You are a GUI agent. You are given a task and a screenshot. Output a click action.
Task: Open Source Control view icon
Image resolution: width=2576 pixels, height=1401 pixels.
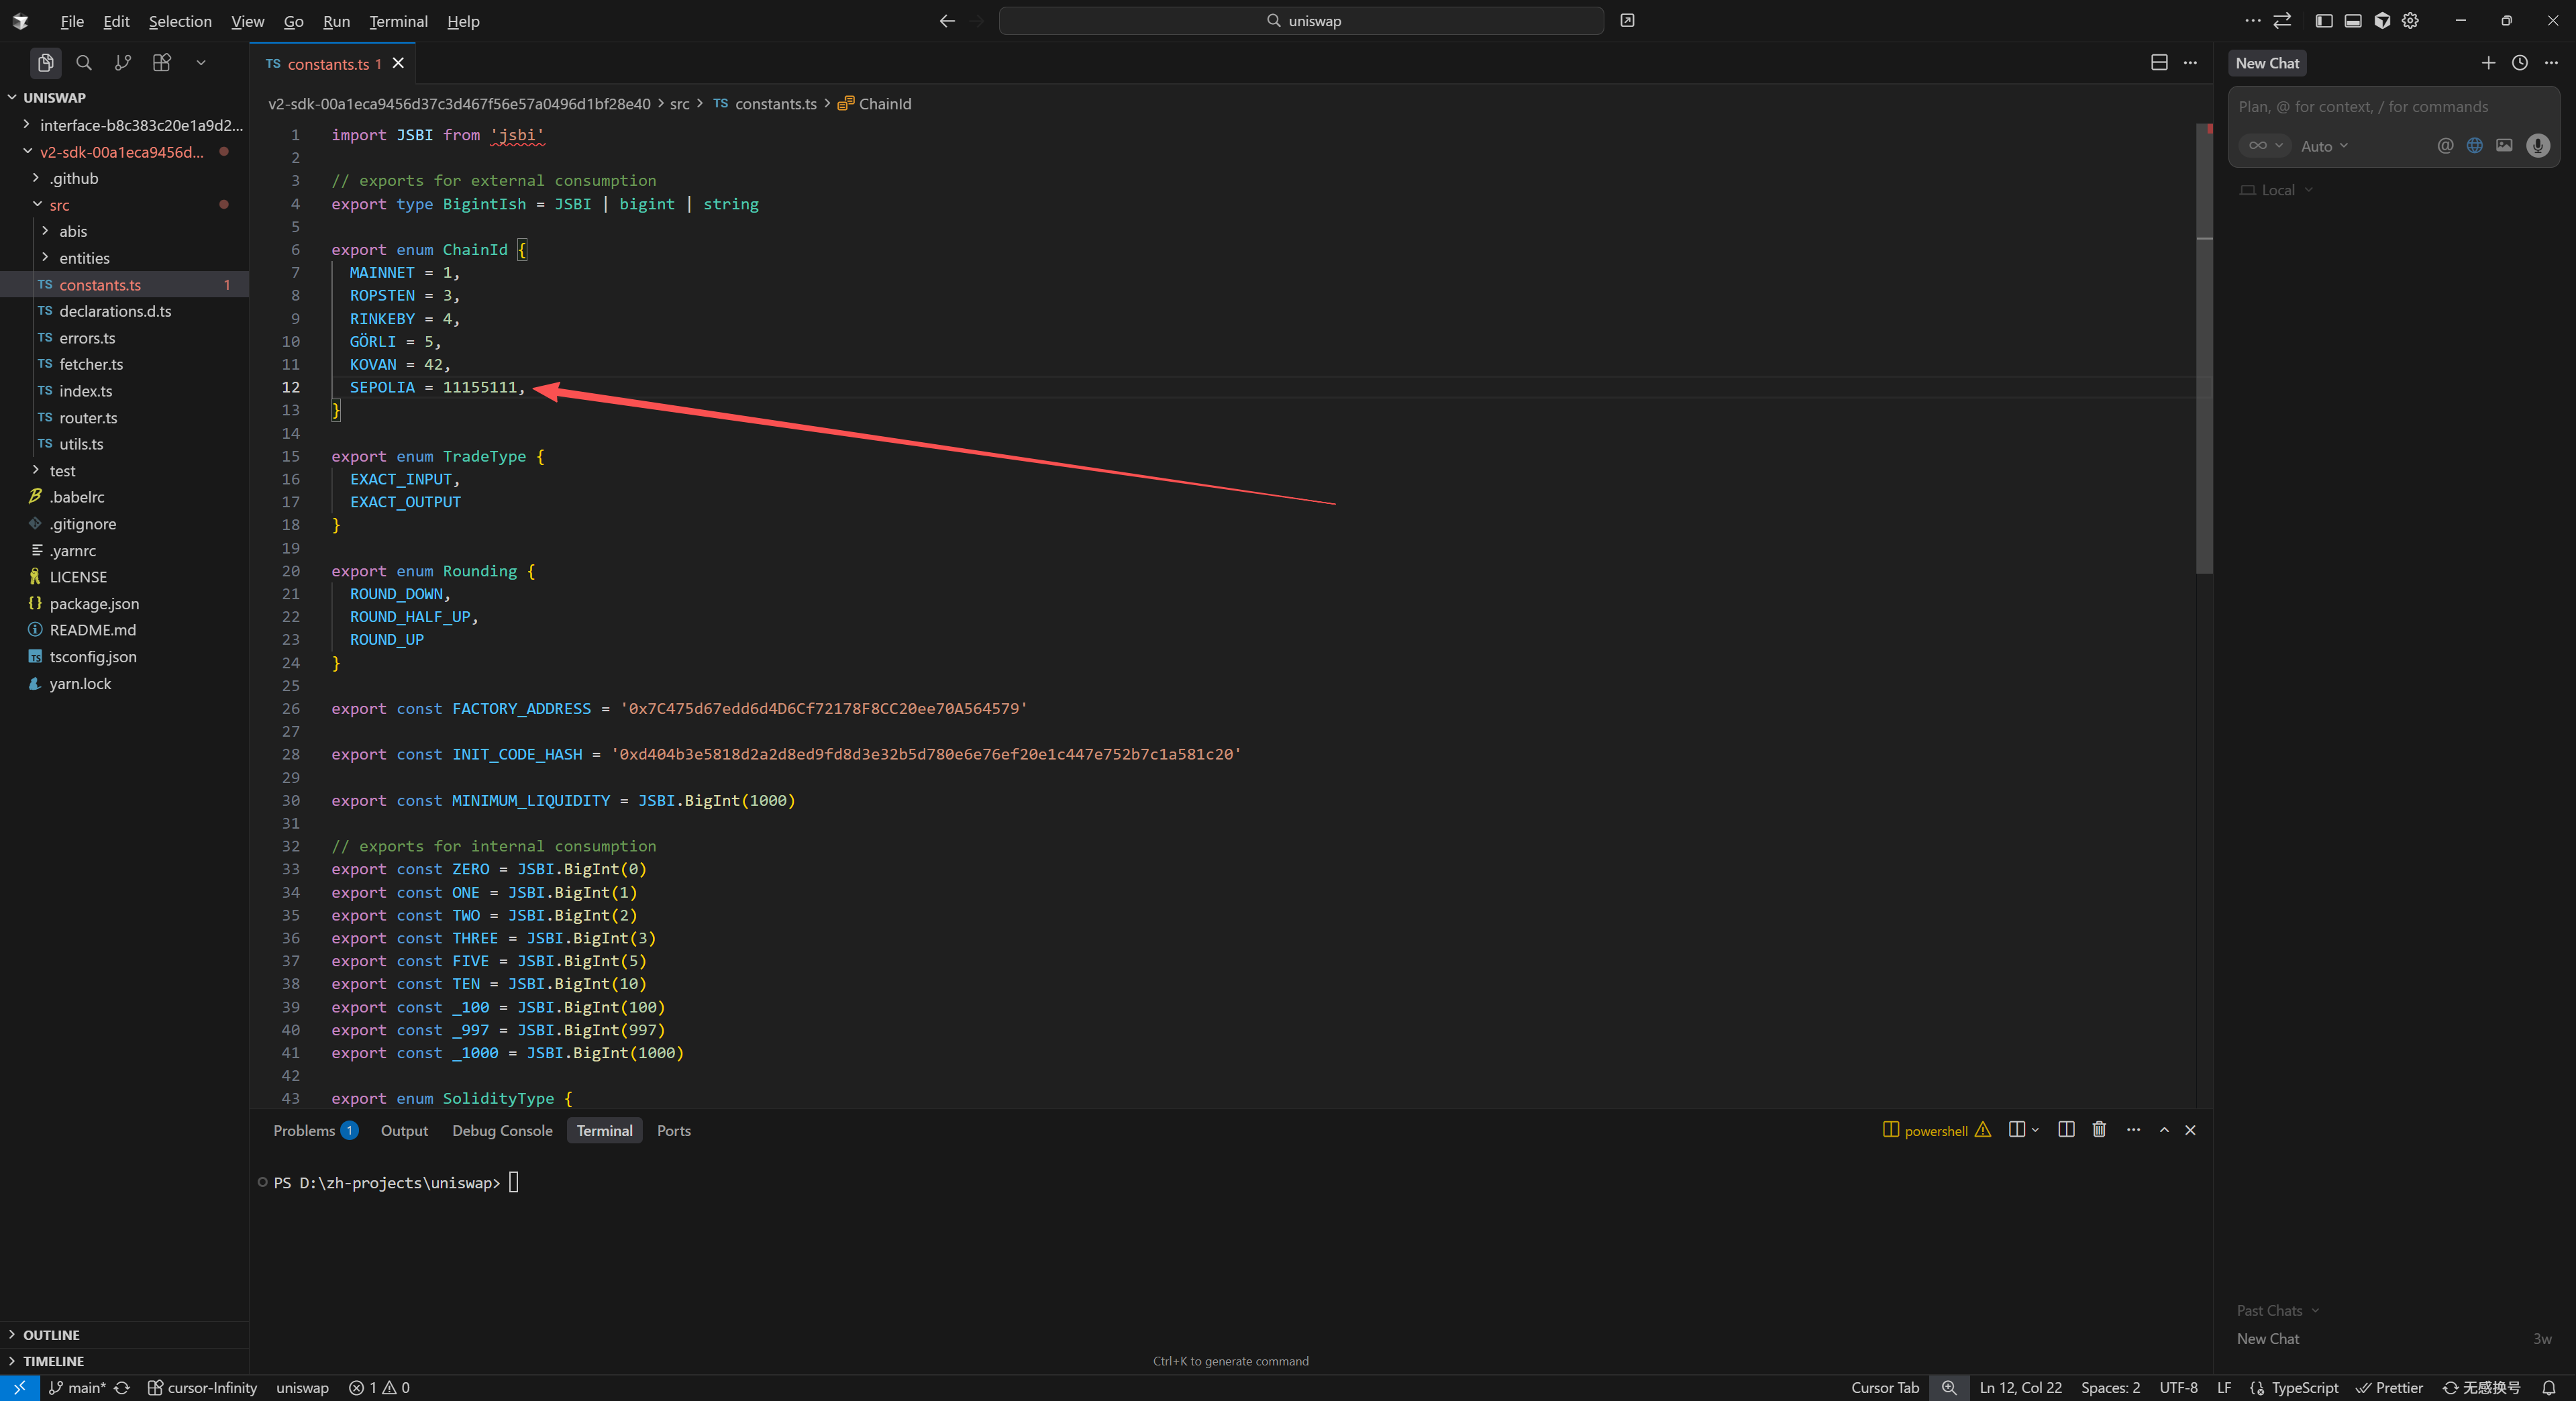[x=122, y=63]
